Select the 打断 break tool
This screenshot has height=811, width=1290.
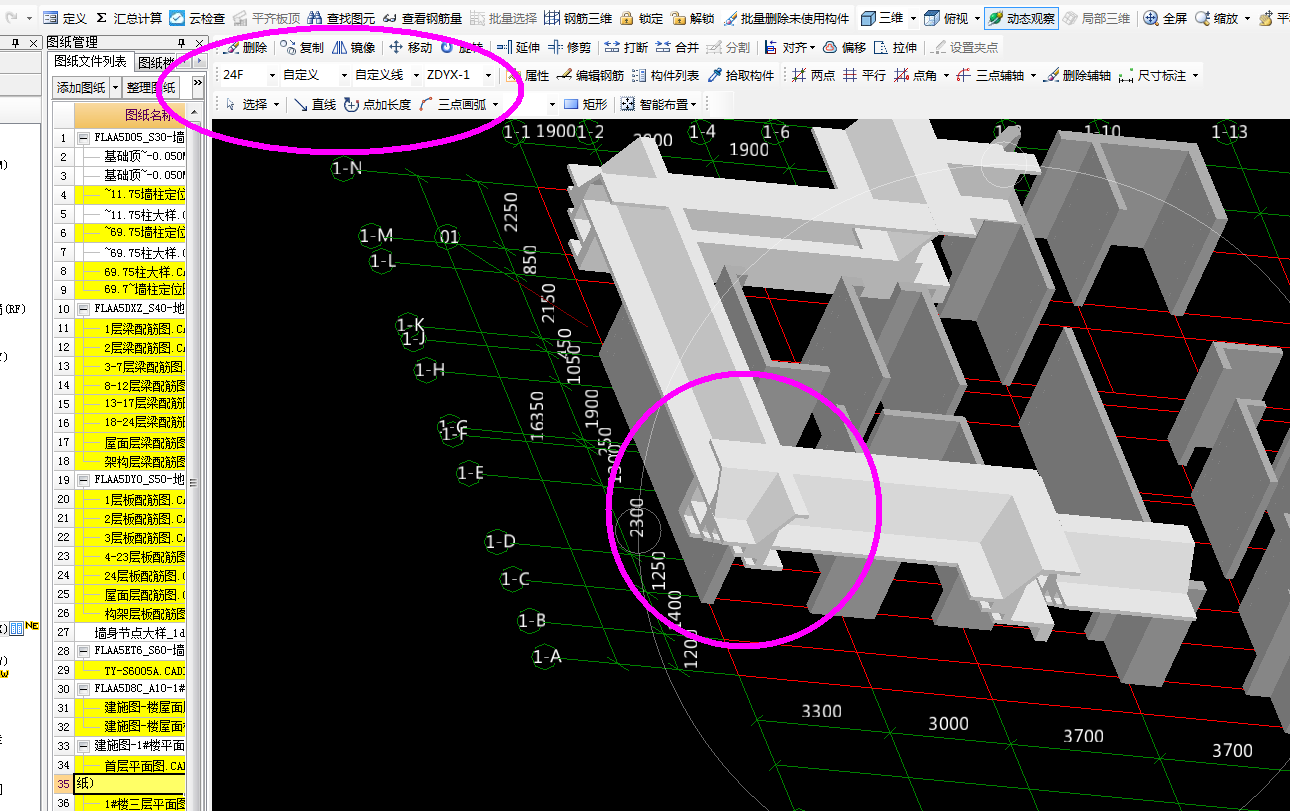(626, 47)
